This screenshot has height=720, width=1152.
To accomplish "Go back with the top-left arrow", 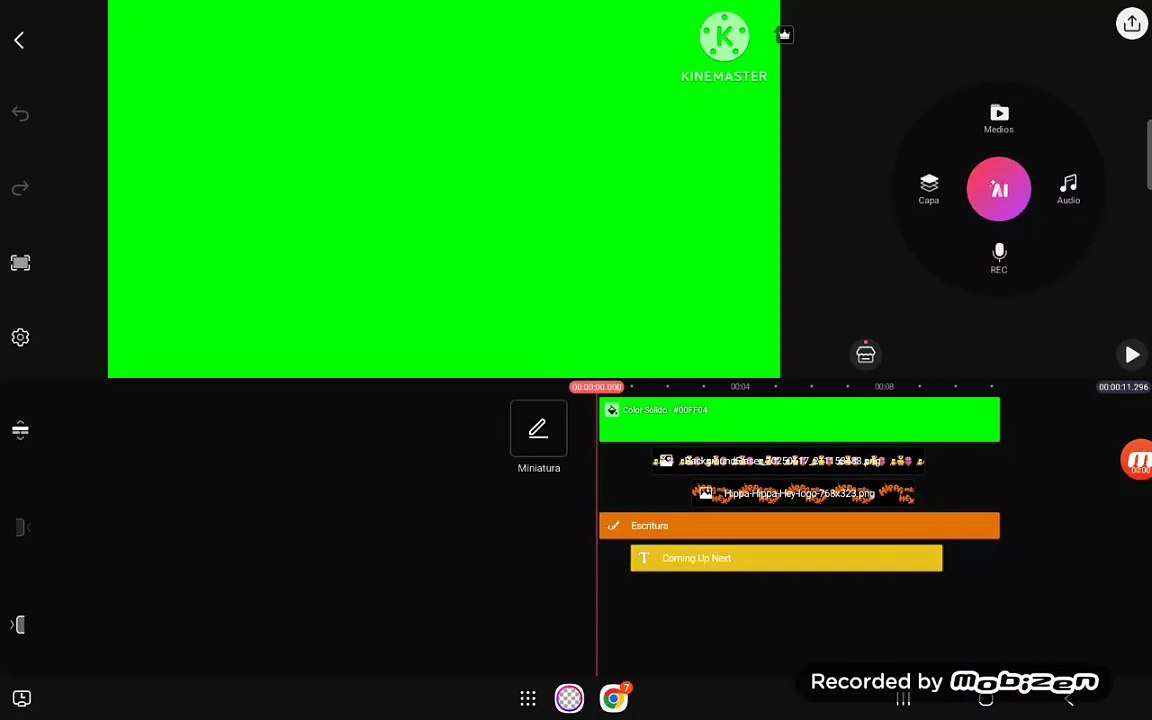I will pyautogui.click(x=20, y=40).
